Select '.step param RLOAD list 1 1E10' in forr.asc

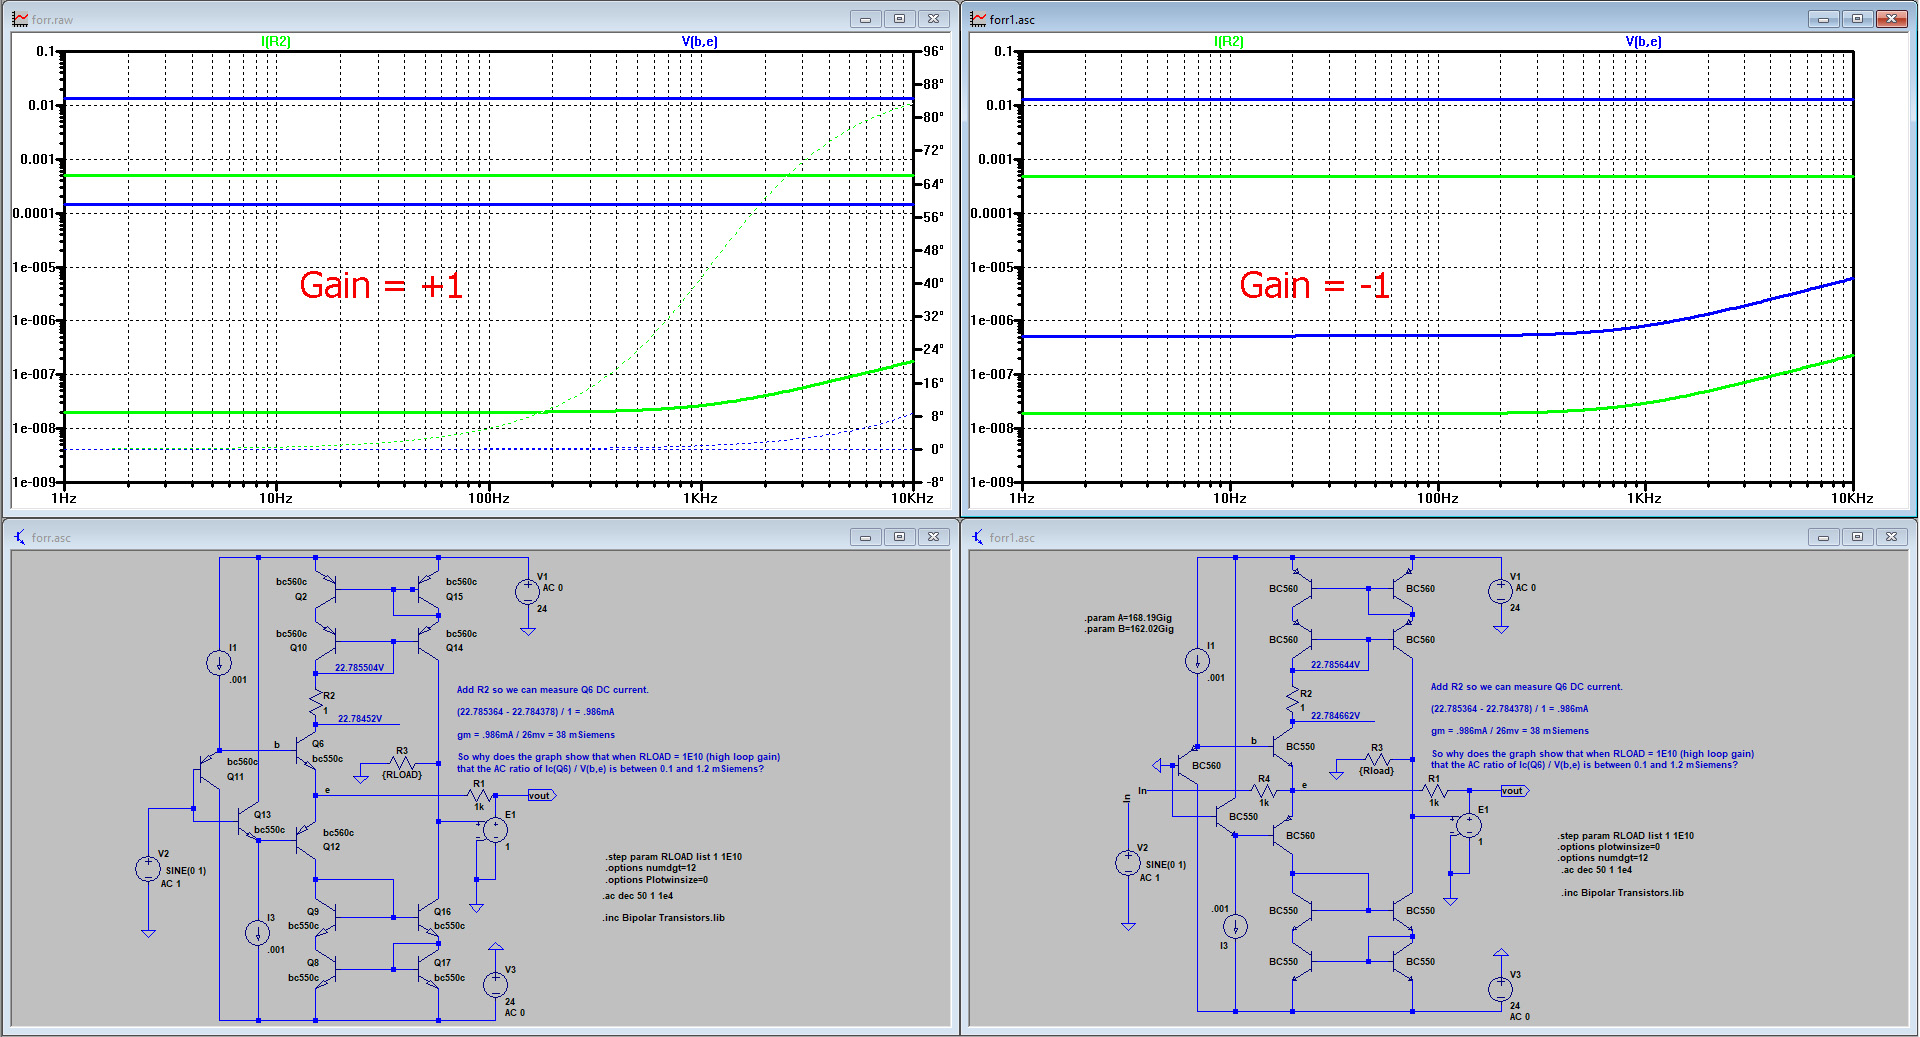673,856
